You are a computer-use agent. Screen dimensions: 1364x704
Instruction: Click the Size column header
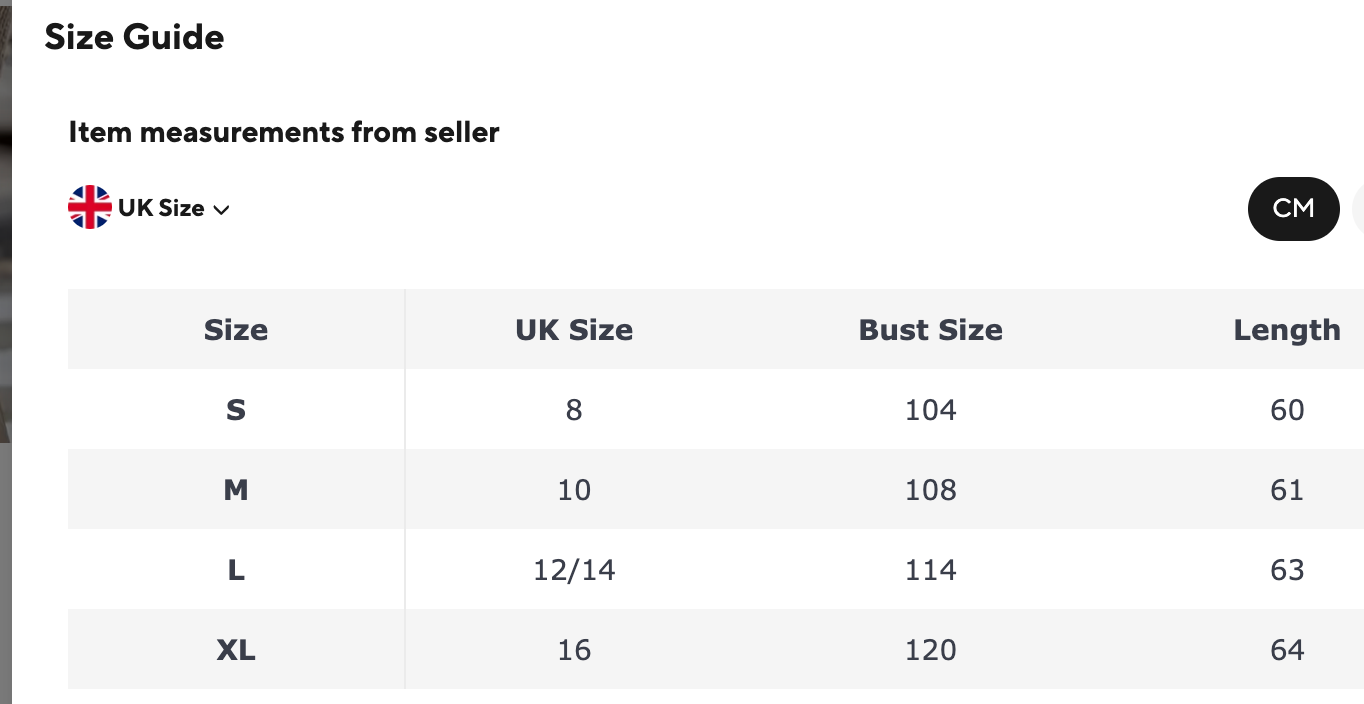coord(236,330)
